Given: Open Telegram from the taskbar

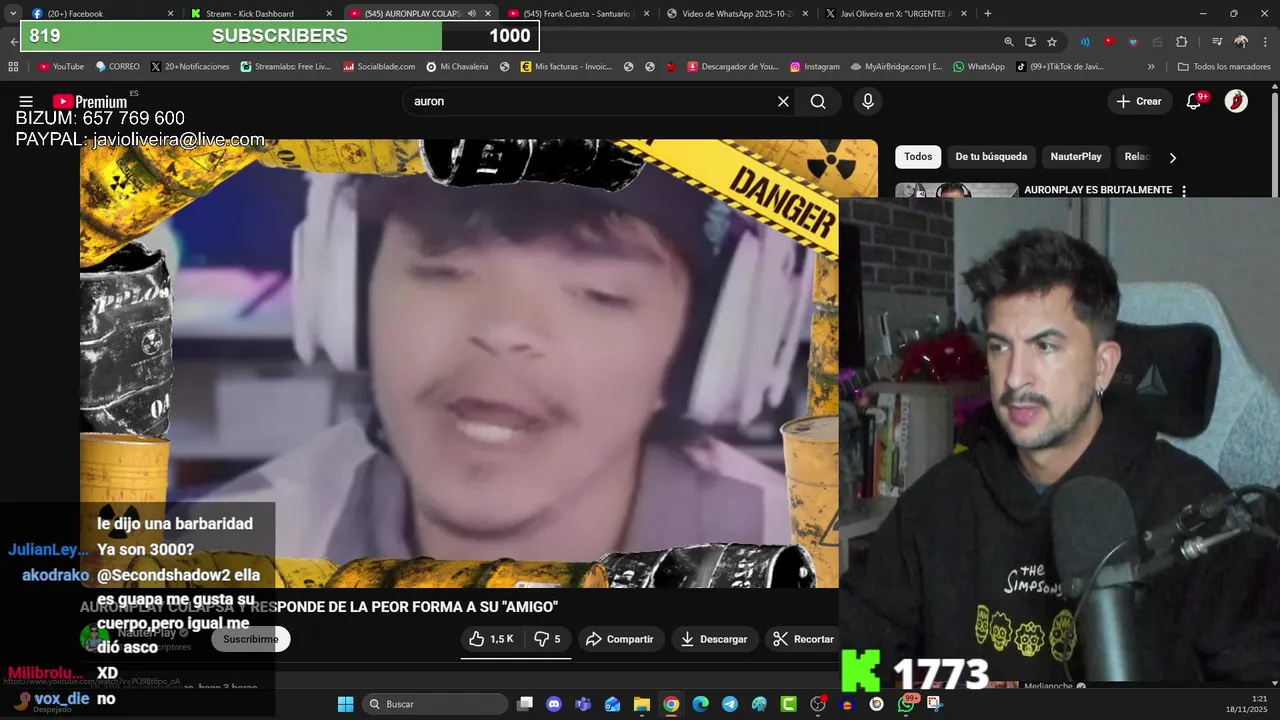Looking at the screenshot, I should pyautogui.click(x=730, y=704).
